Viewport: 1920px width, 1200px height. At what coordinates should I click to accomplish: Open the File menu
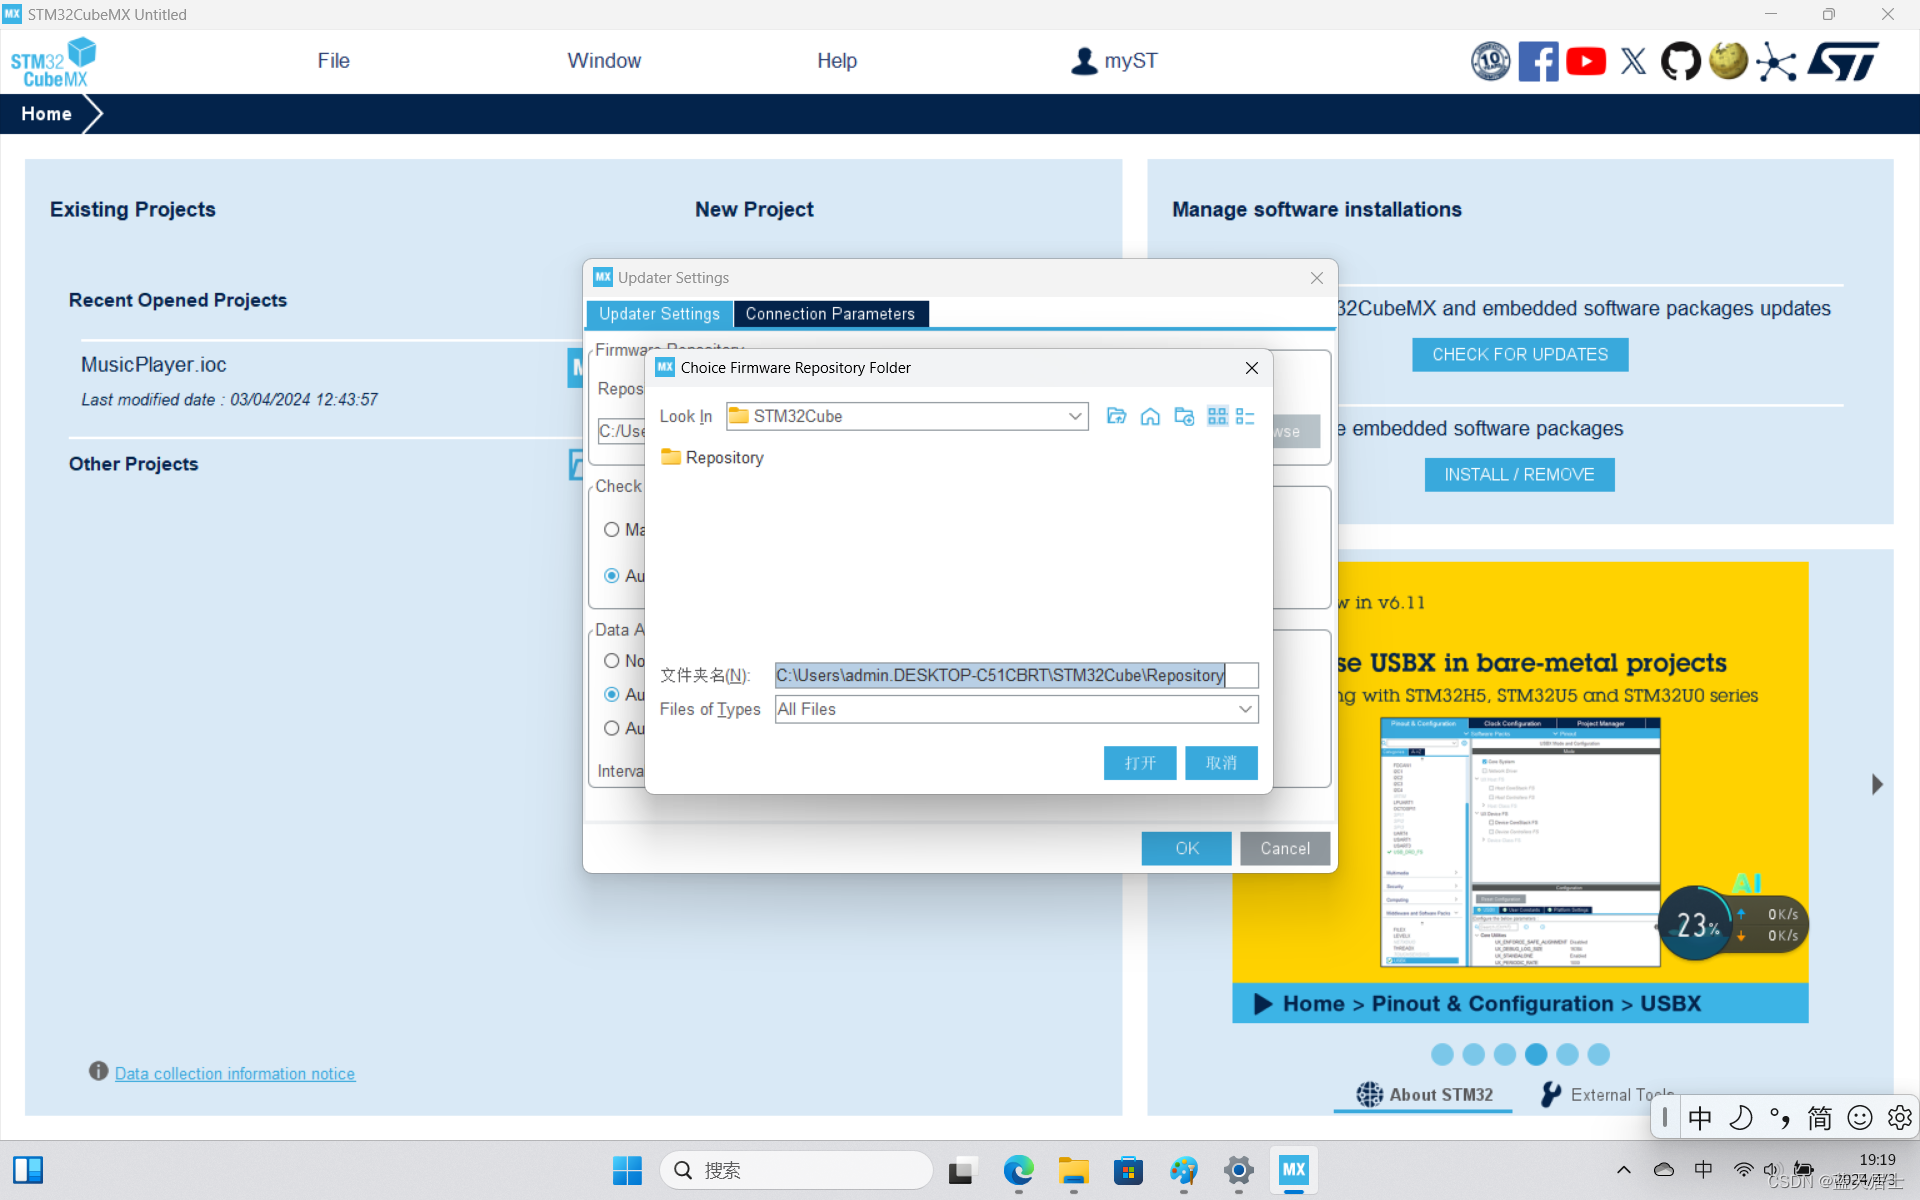click(333, 61)
